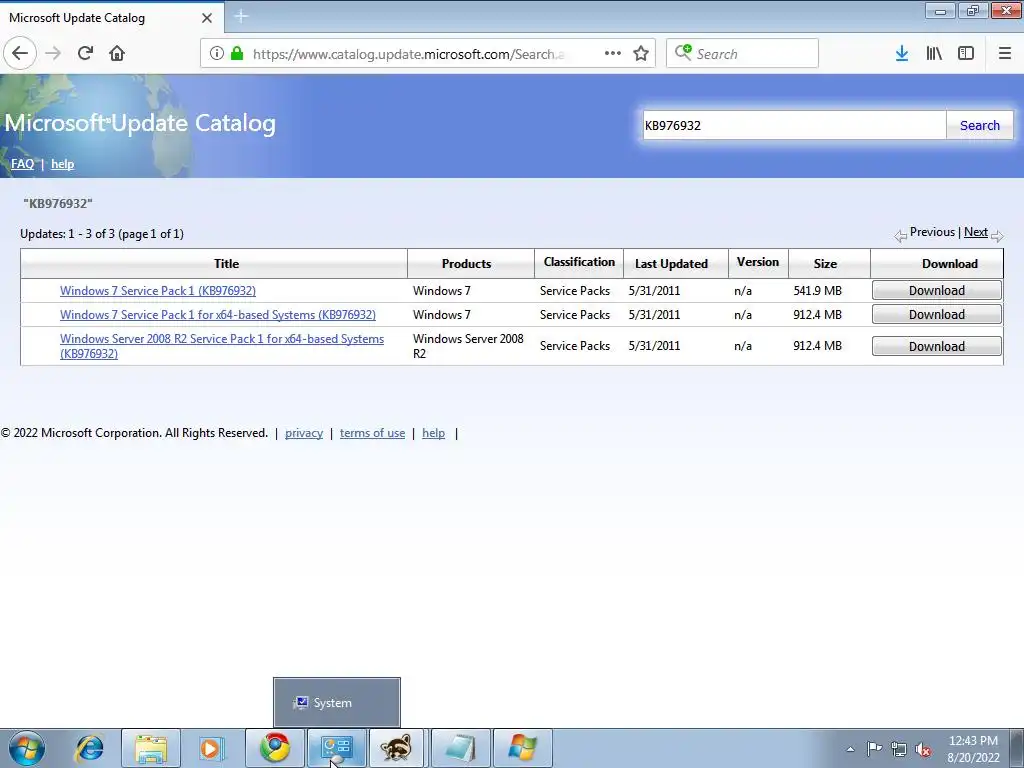Open the privacy footer link
Image resolution: width=1024 pixels, height=768 pixels.
click(x=304, y=433)
